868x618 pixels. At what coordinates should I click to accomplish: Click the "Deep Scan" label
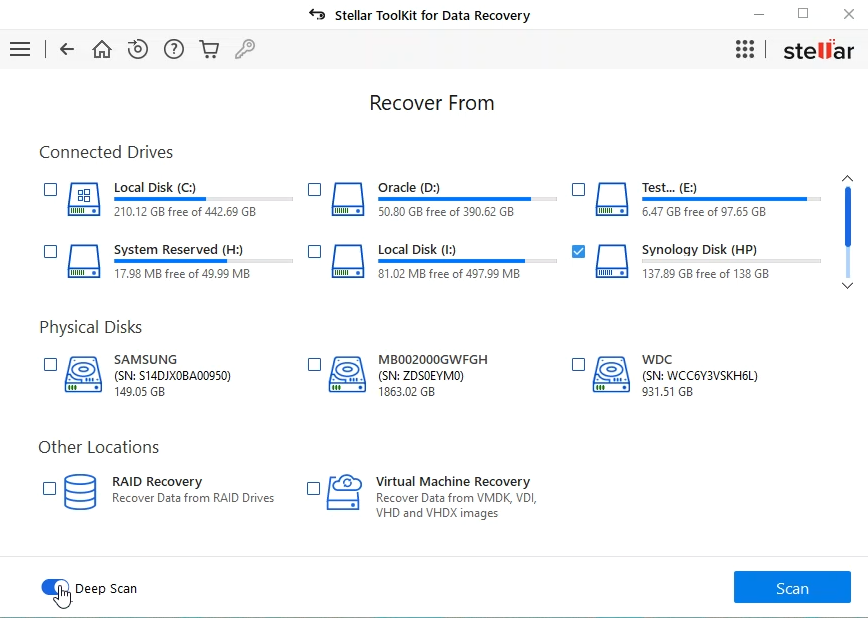106,589
